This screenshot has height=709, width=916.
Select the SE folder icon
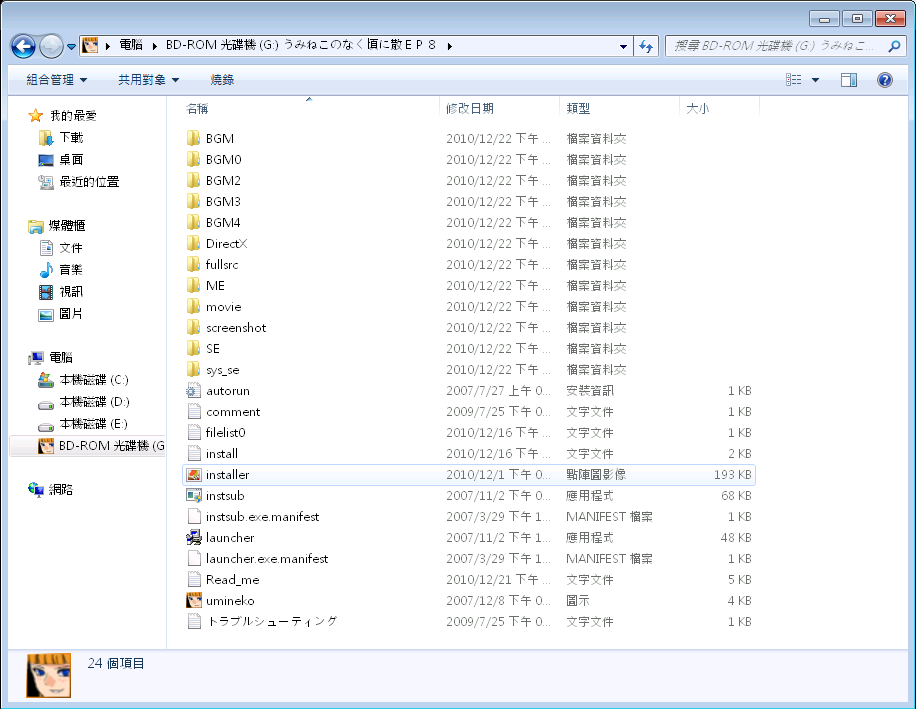193,349
